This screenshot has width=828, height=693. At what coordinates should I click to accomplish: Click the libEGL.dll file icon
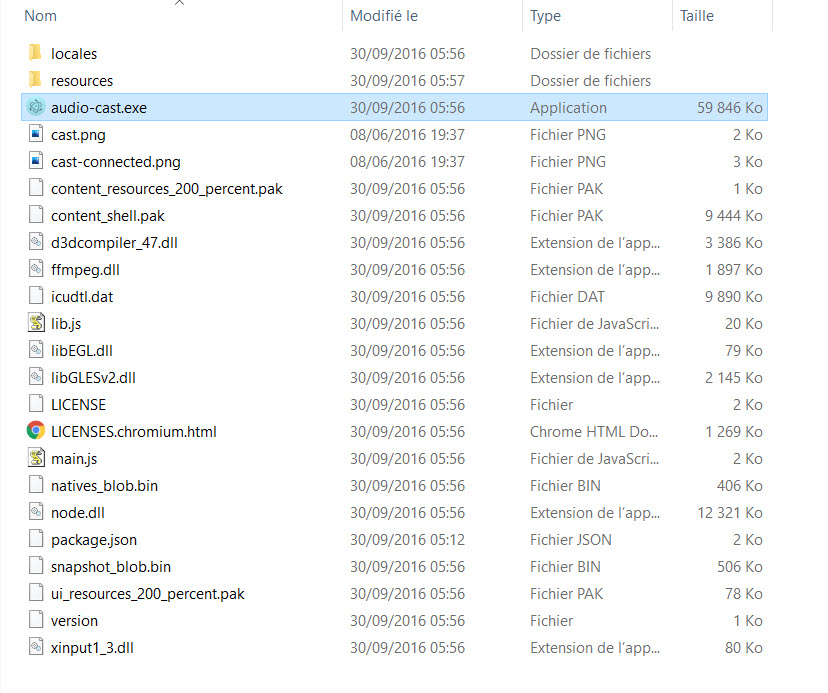coord(35,349)
